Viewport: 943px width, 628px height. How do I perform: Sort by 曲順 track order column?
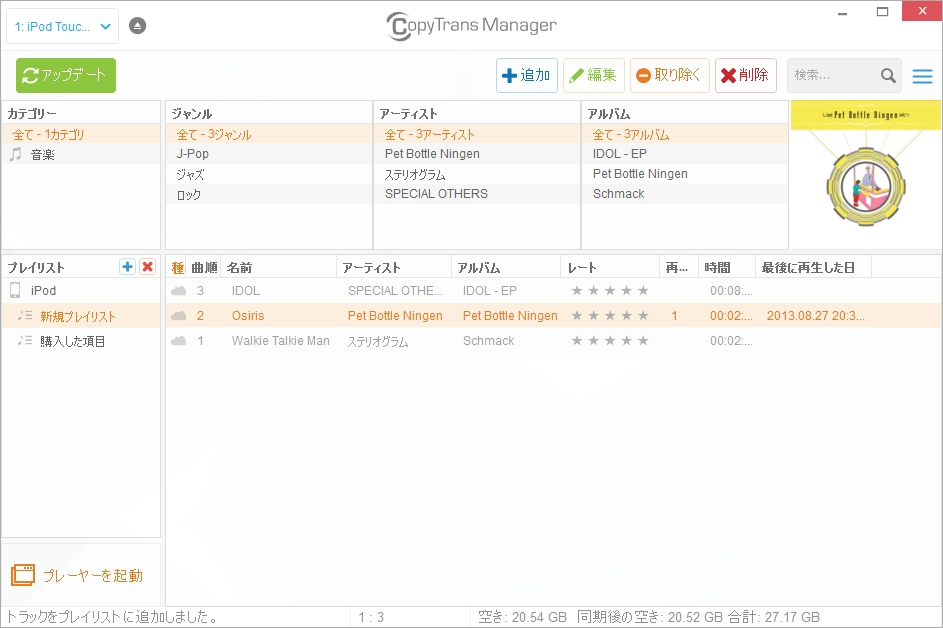click(204, 268)
